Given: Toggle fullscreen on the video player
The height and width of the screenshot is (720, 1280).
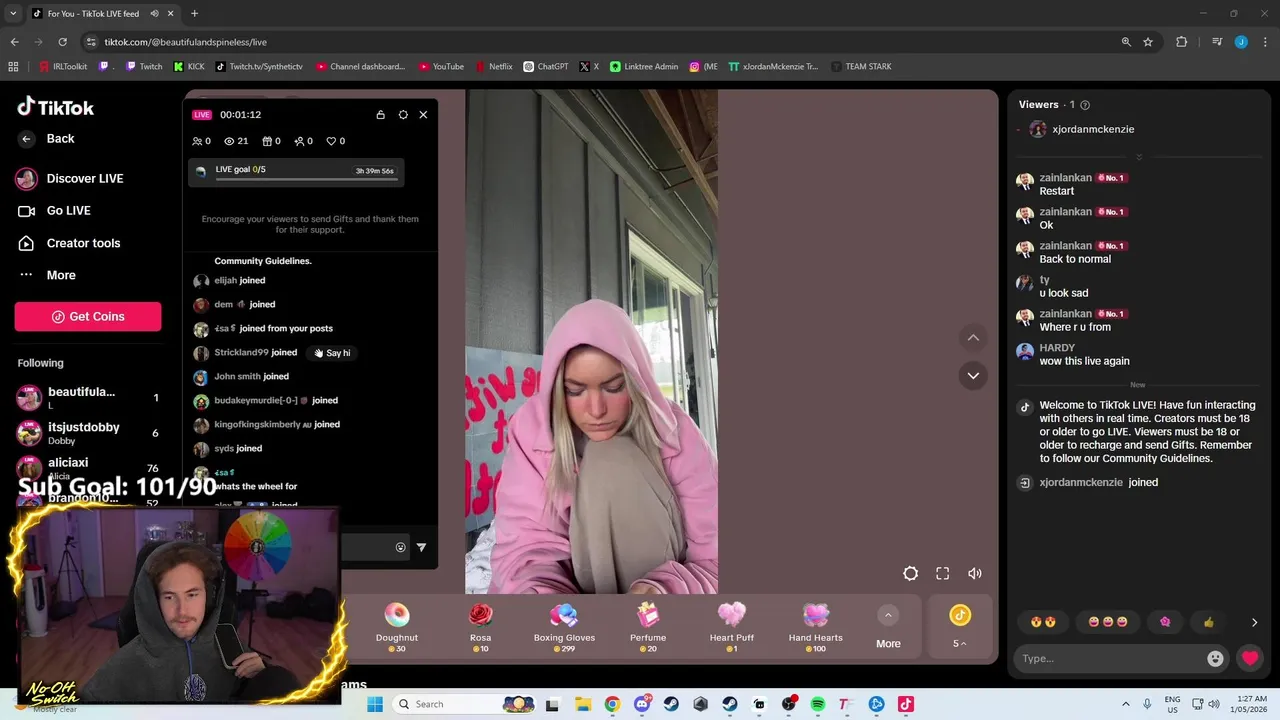Looking at the screenshot, I should [942, 573].
